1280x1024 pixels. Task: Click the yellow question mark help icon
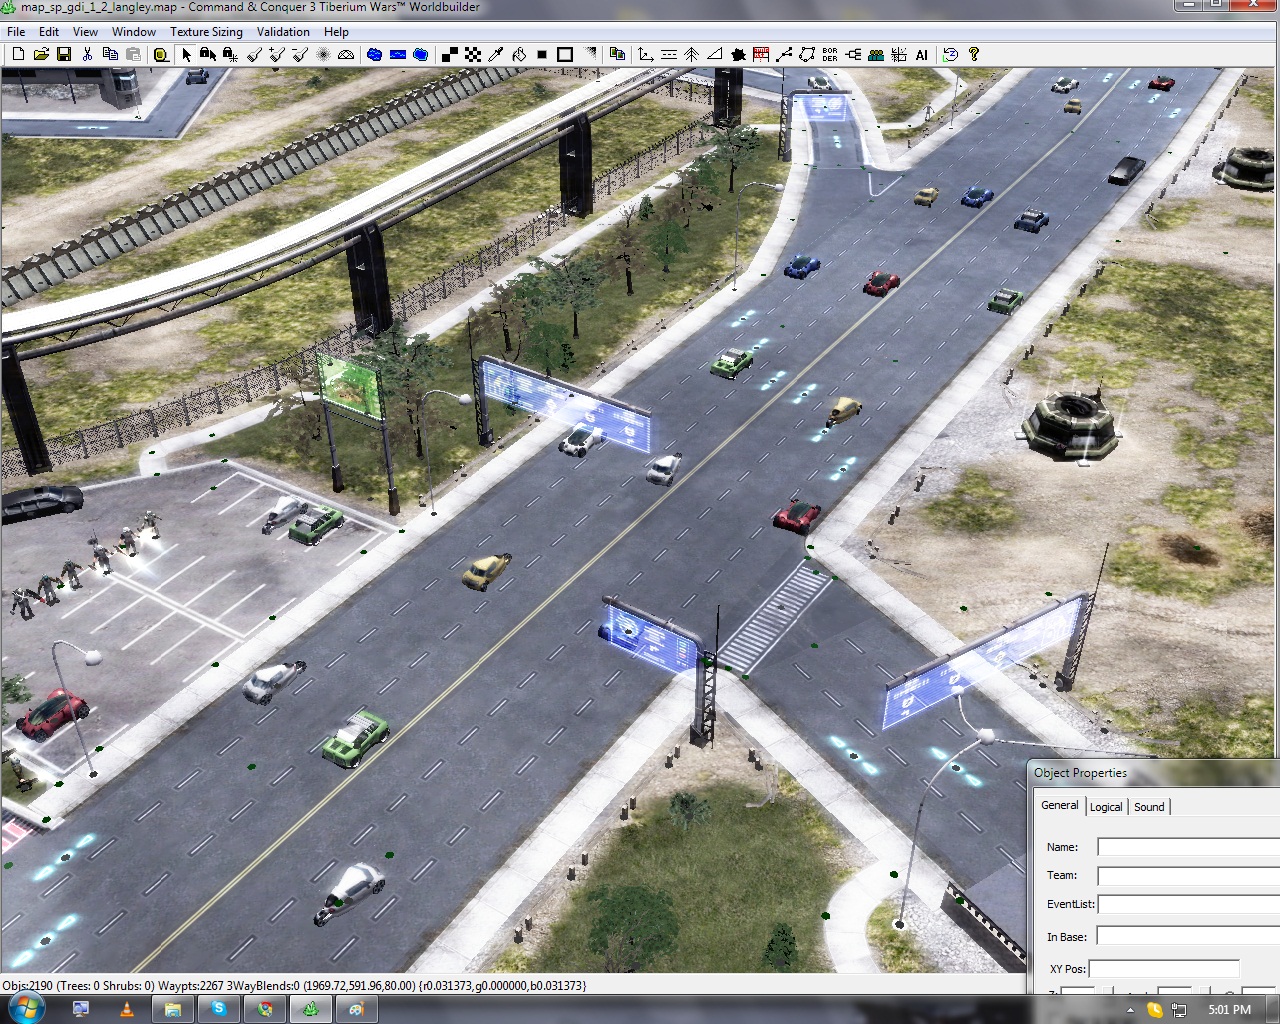pyautogui.click(x=974, y=54)
